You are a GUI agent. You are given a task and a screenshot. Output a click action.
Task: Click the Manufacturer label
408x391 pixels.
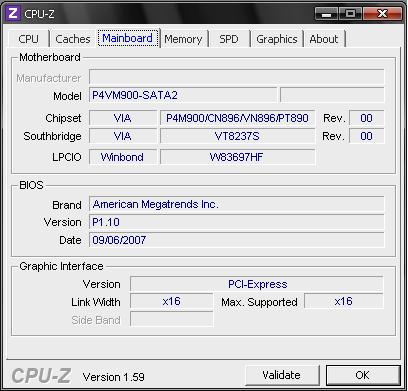point(49,78)
